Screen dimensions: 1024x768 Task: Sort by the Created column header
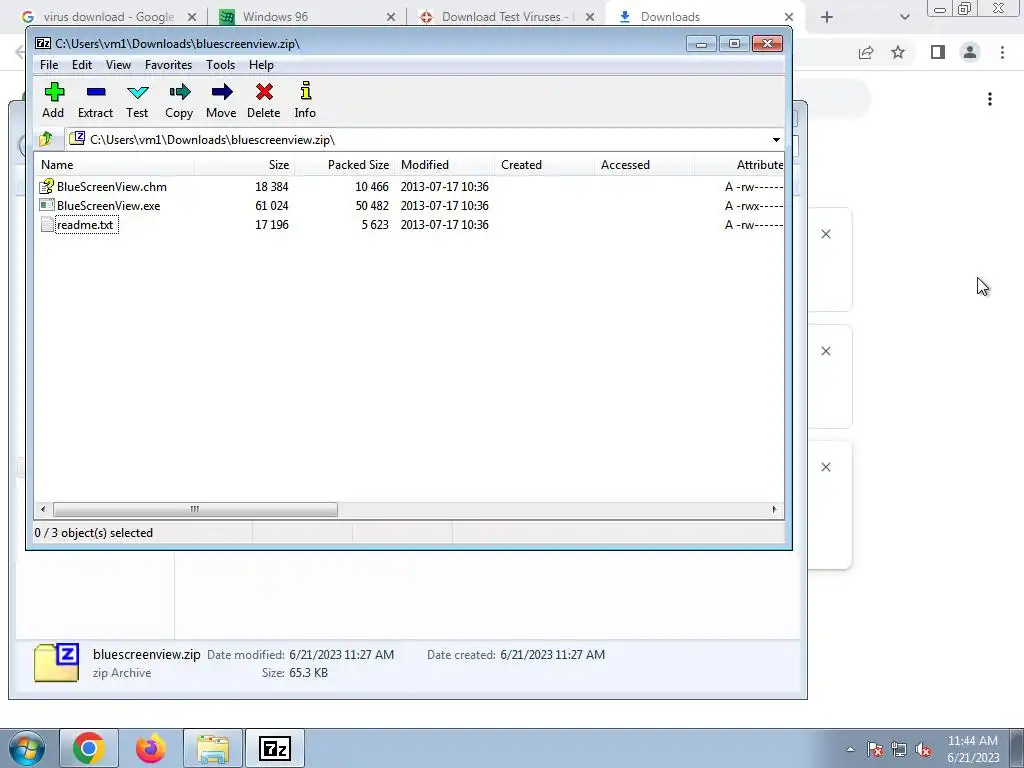click(x=544, y=165)
